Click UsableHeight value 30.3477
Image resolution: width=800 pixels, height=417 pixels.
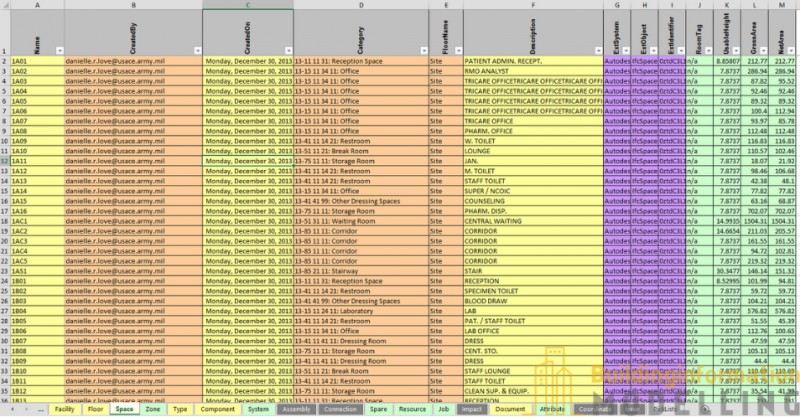[727, 271]
